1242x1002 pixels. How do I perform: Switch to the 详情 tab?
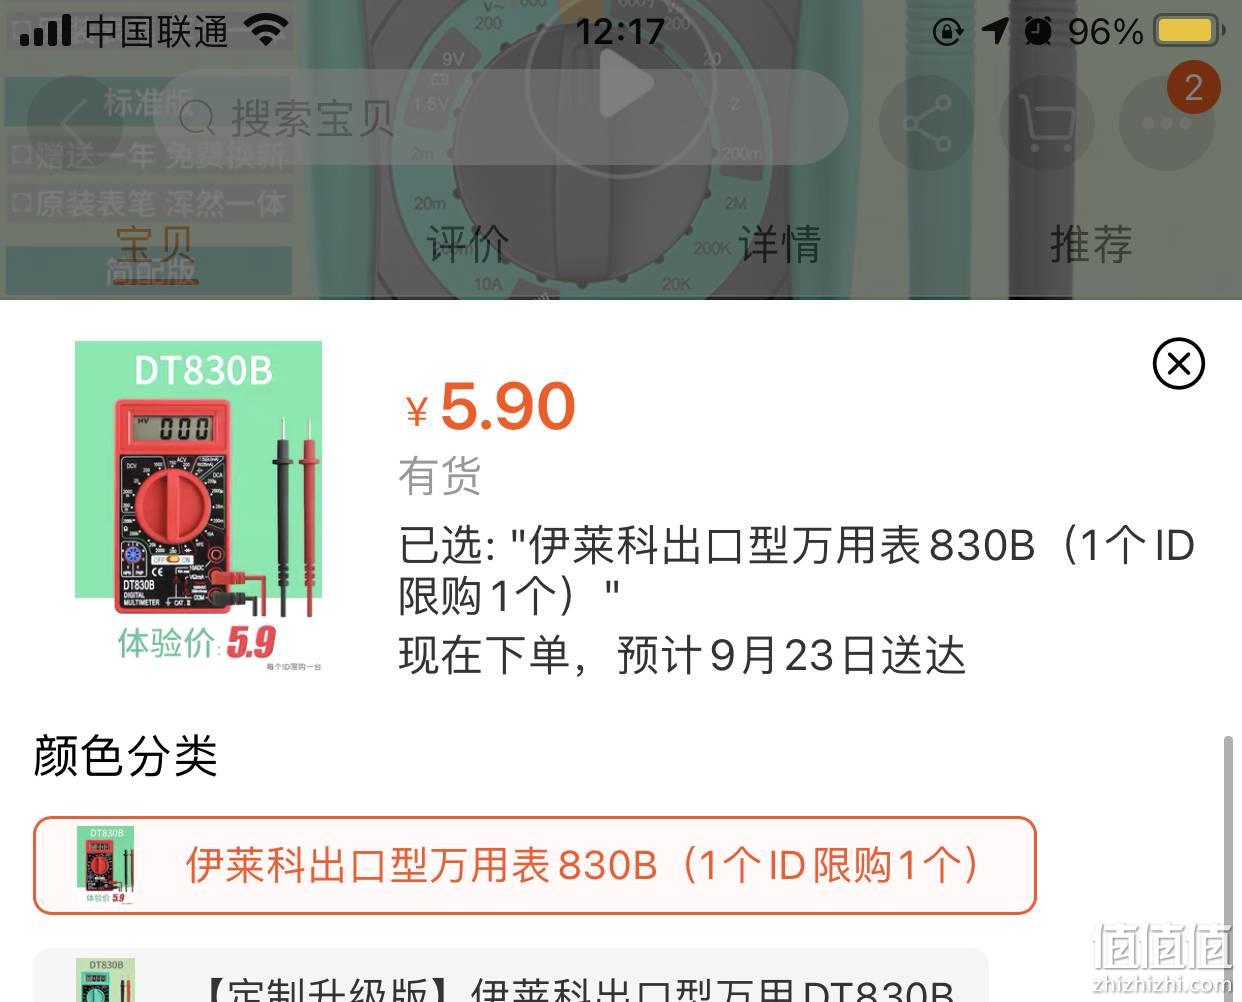pyautogui.click(x=780, y=245)
